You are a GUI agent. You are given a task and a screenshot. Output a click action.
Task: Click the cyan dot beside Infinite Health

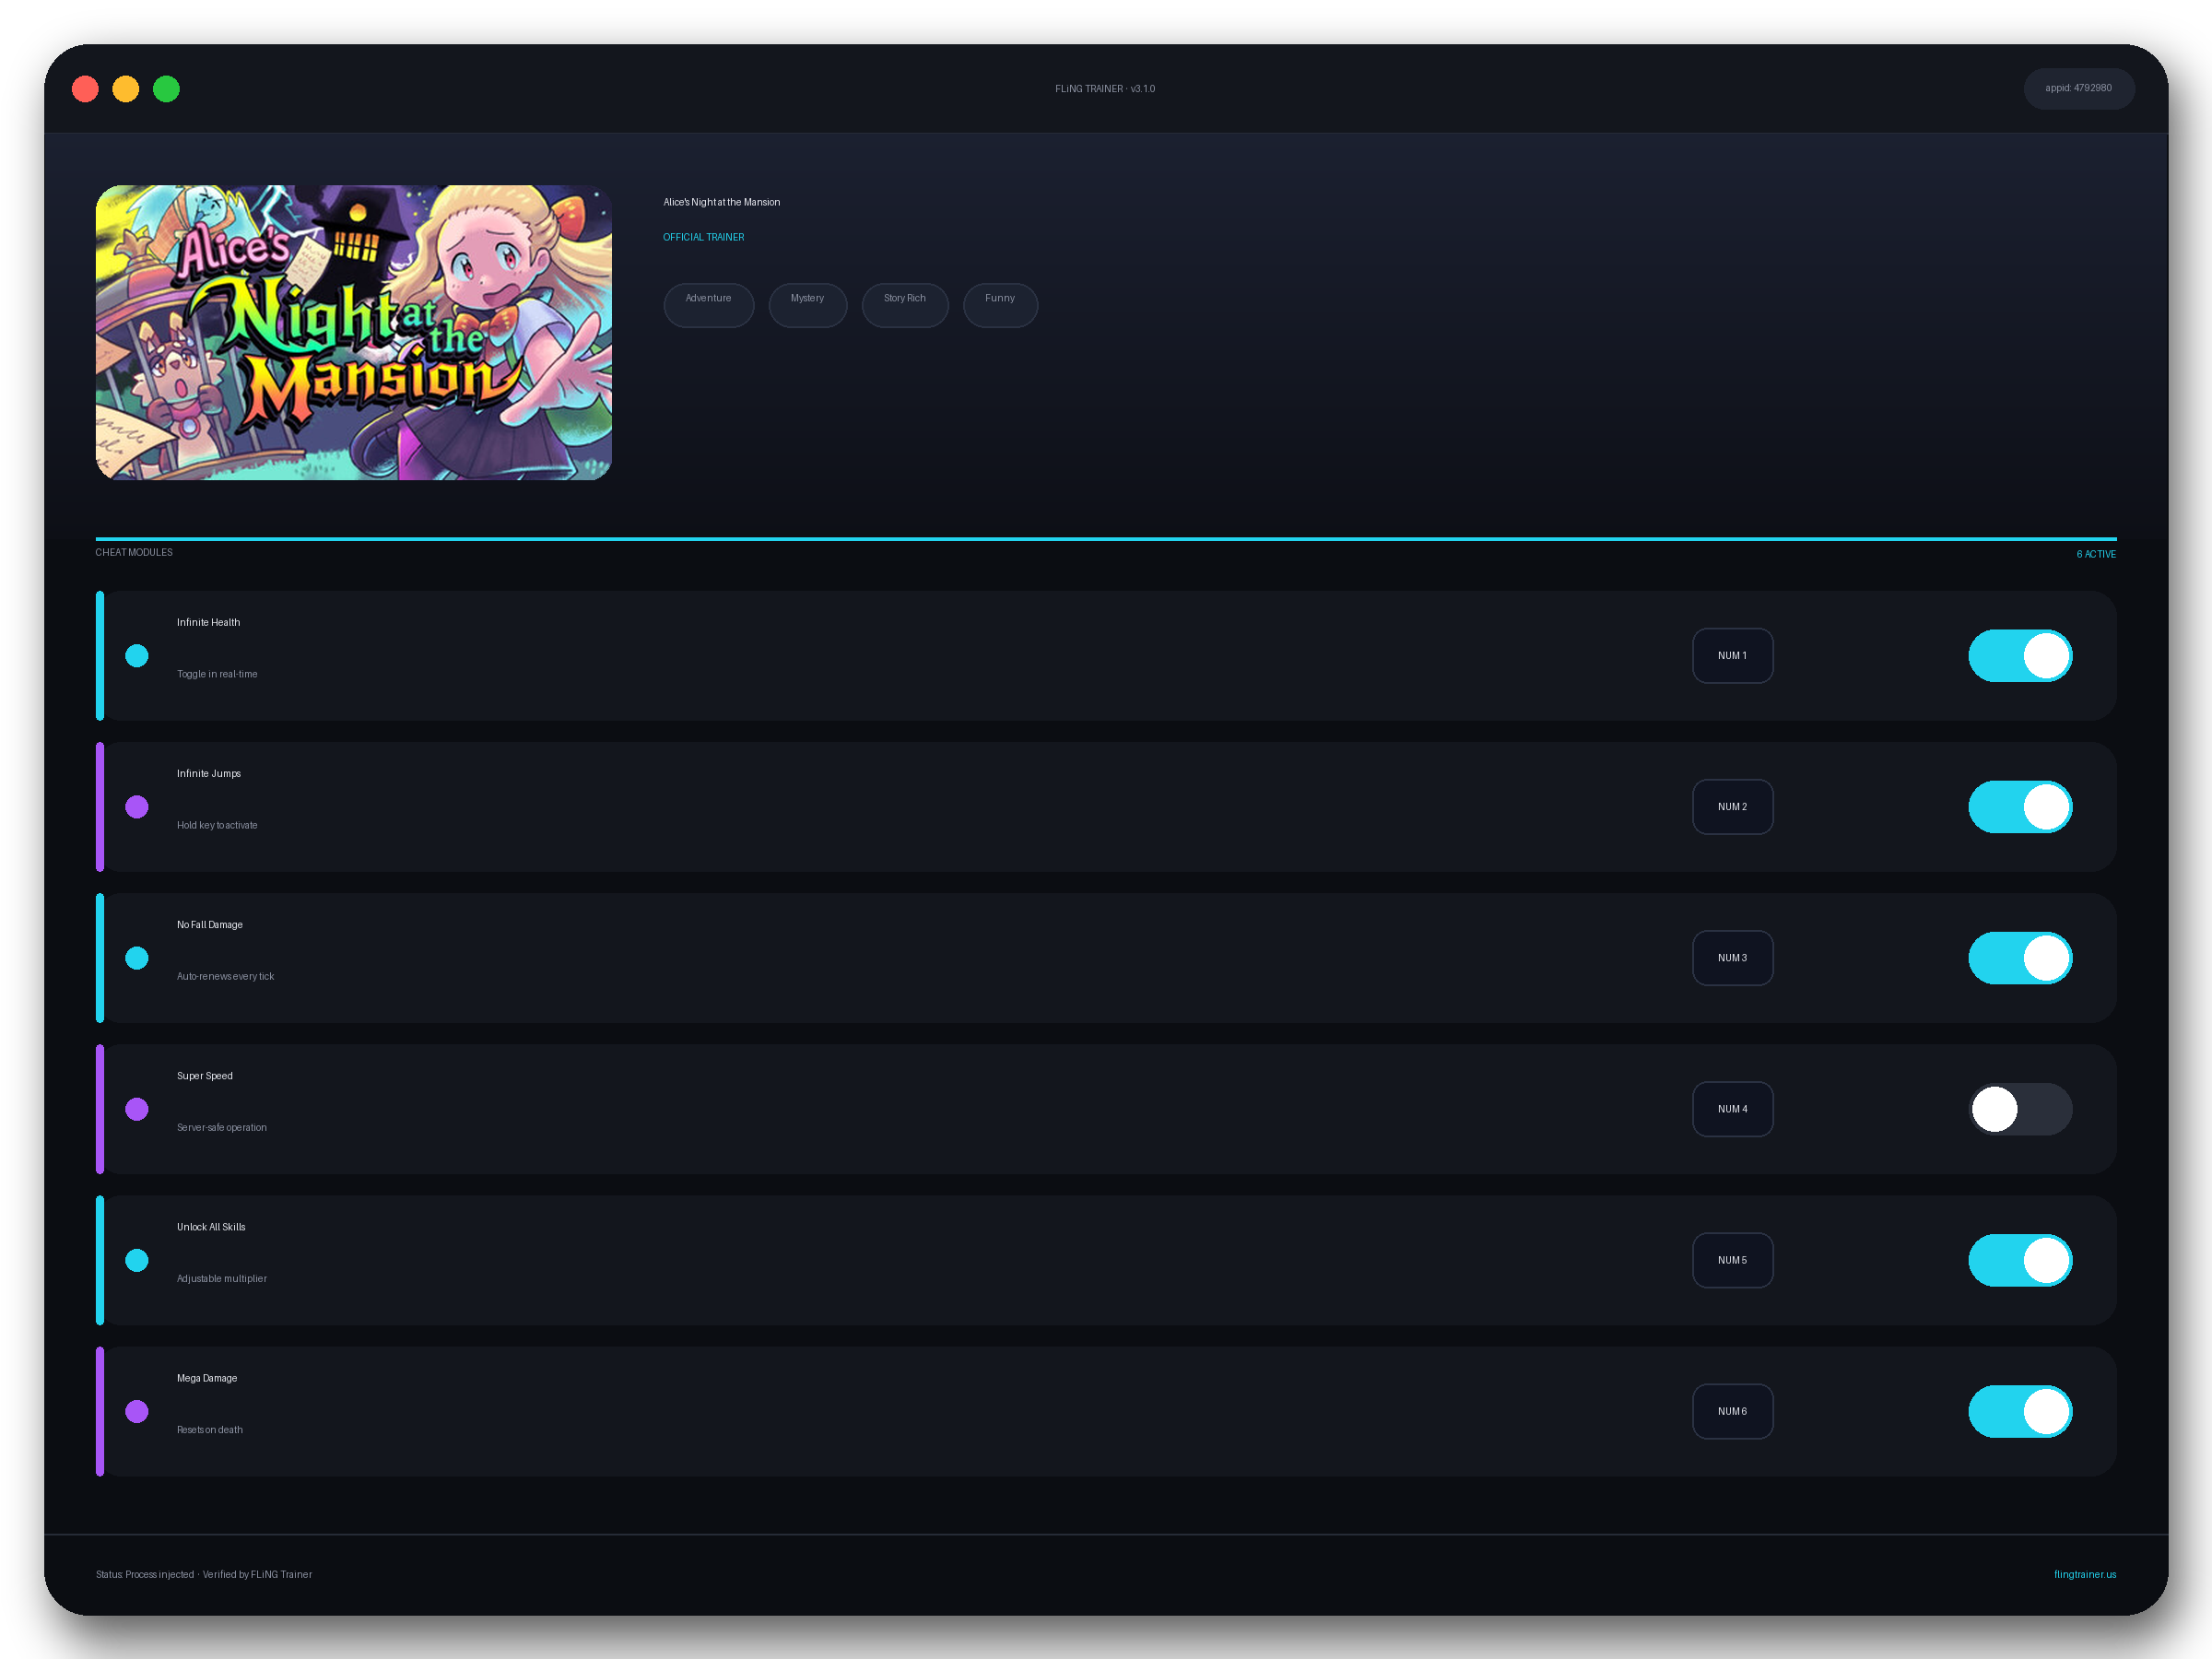click(137, 656)
